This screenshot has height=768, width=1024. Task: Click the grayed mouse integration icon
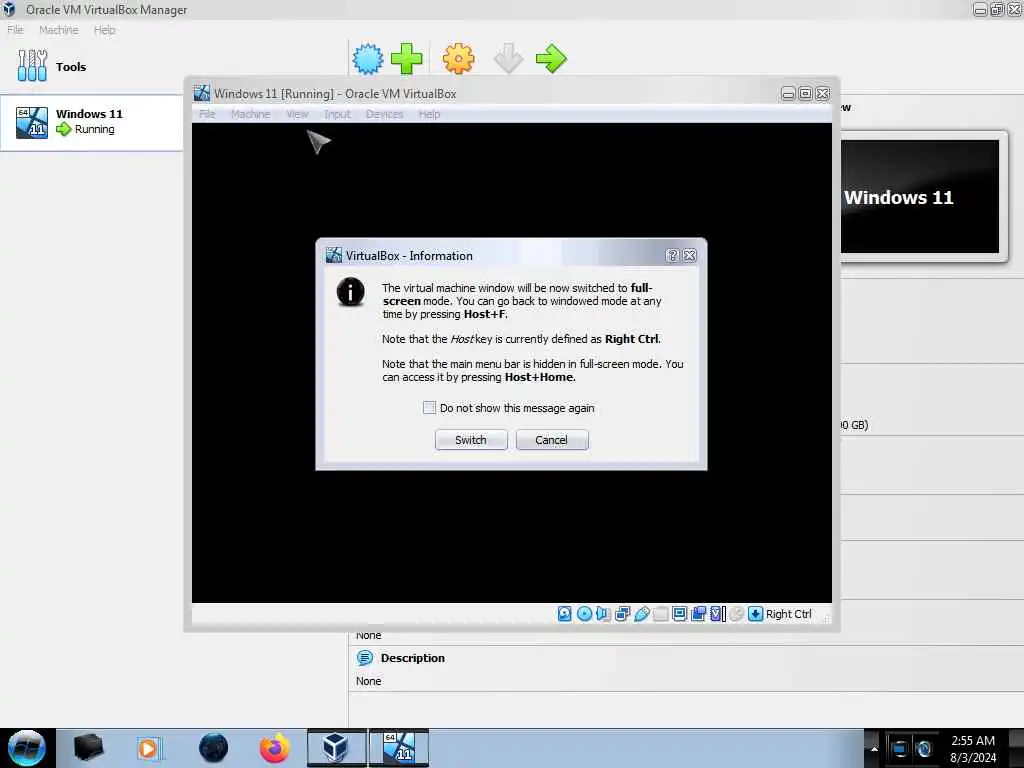(x=737, y=614)
